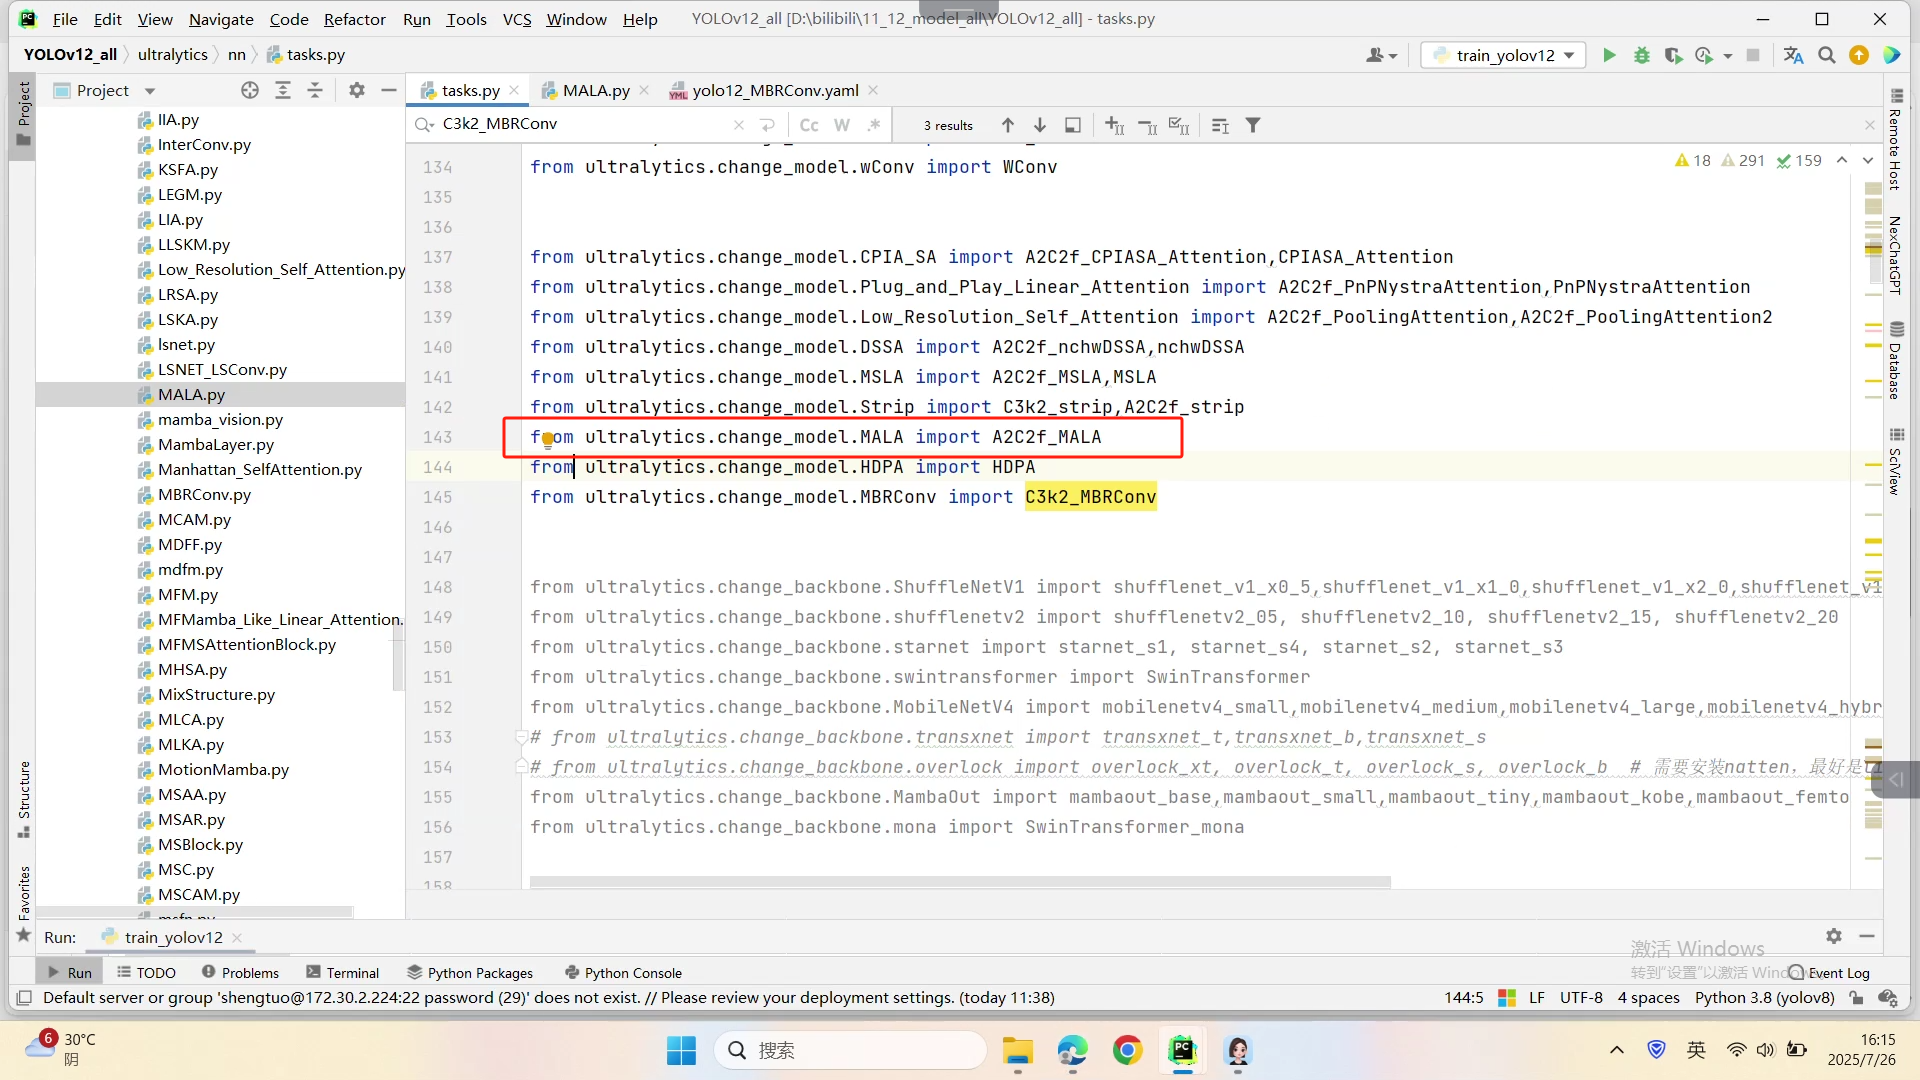This screenshot has height=1080, width=1920.
Task: Select all occurrences icon
Action: [1180, 125]
